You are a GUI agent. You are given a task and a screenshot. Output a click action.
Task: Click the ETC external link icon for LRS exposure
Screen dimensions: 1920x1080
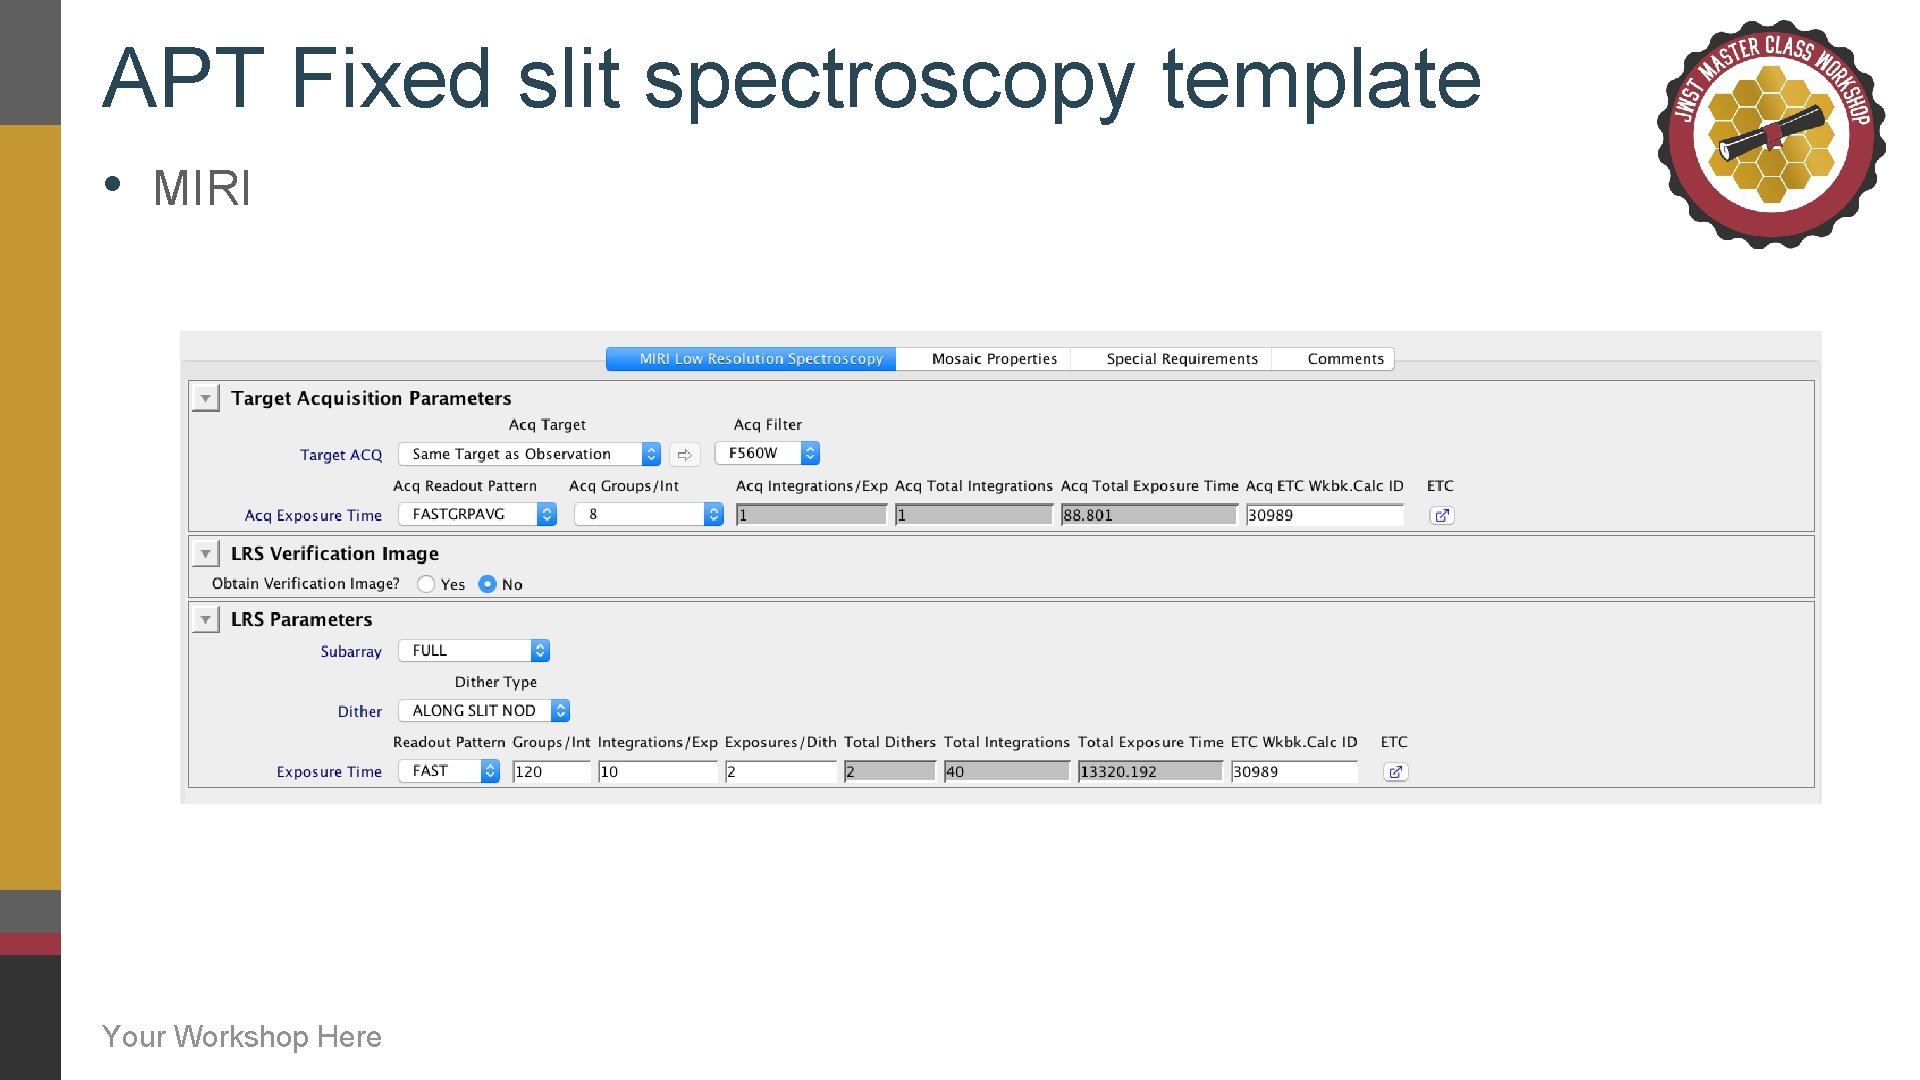pyautogui.click(x=1398, y=770)
